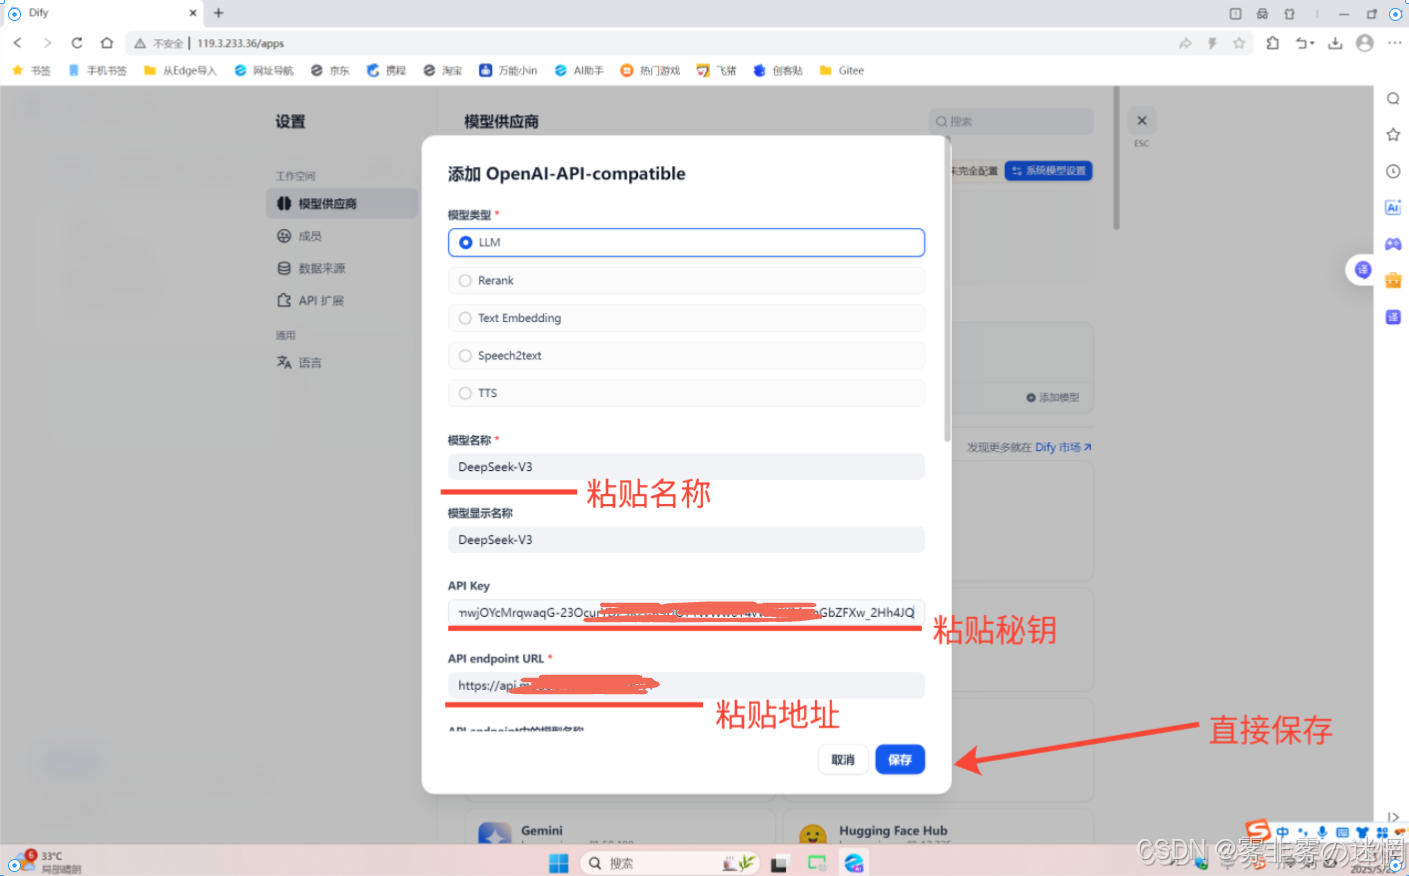Open sidebar history clock icon
The width and height of the screenshot is (1409, 876).
[x=1393, y=171]
